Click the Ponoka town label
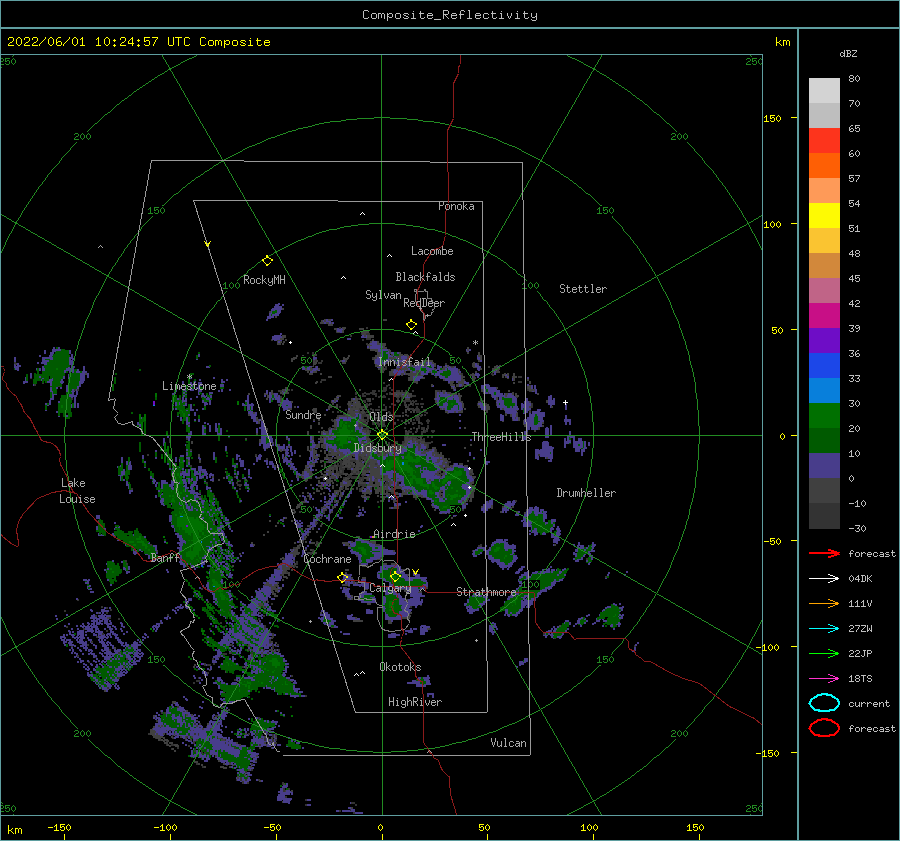Image resolution: width=900 pixels, height=841 pixels. point(456,206)
